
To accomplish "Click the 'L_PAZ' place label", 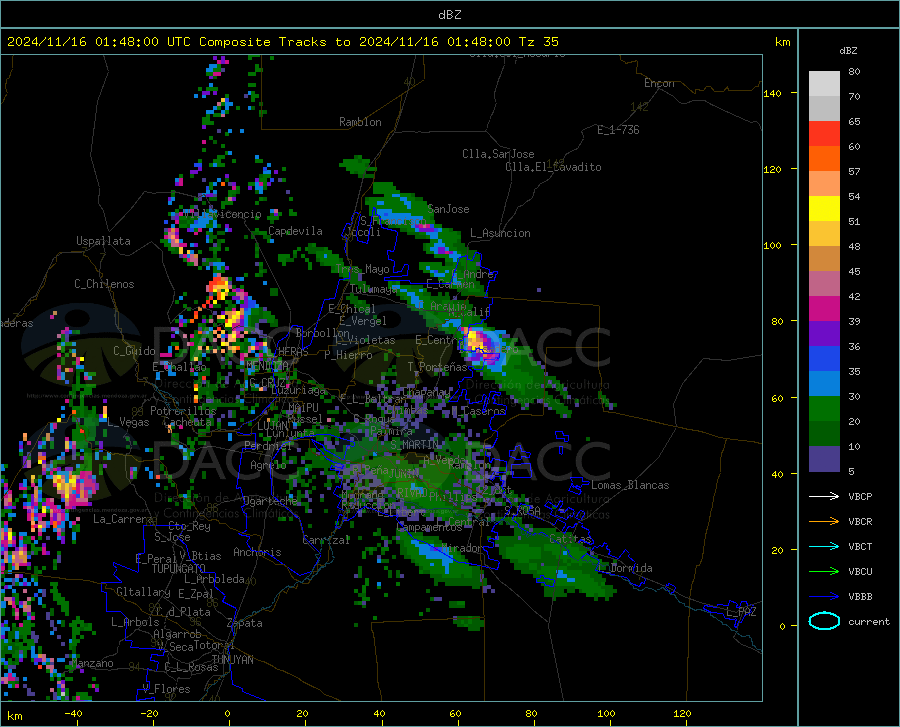I will 741,612.
